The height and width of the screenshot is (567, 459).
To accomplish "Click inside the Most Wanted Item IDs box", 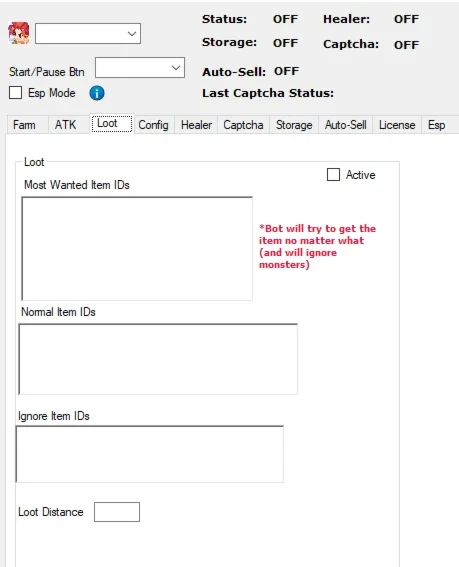I will point(137,248).
